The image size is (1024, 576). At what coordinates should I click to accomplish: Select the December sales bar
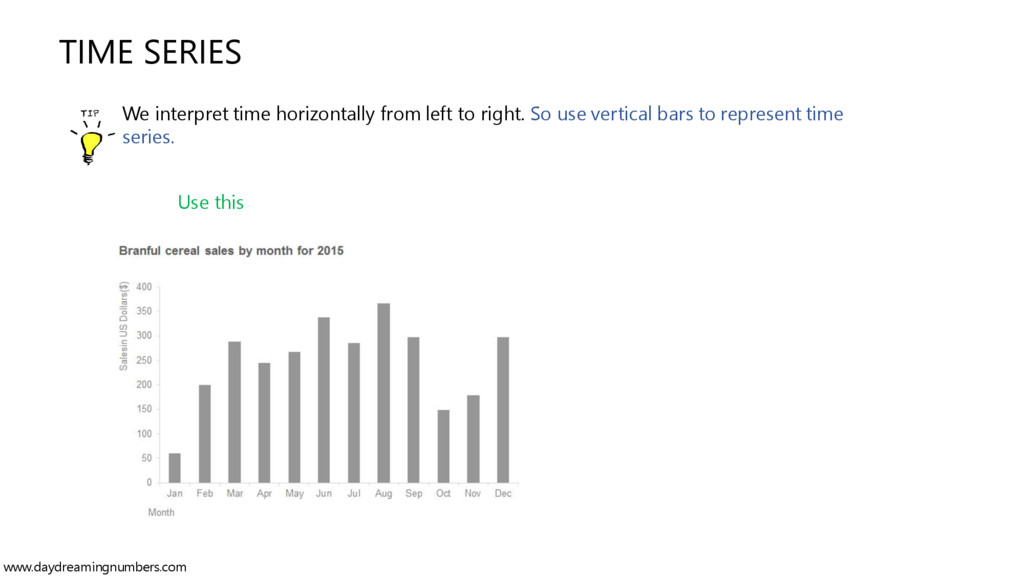(503, 409)
